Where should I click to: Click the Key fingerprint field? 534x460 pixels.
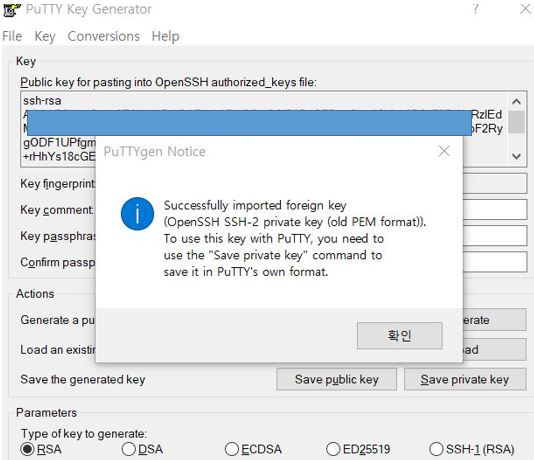(x=495, y=184)
